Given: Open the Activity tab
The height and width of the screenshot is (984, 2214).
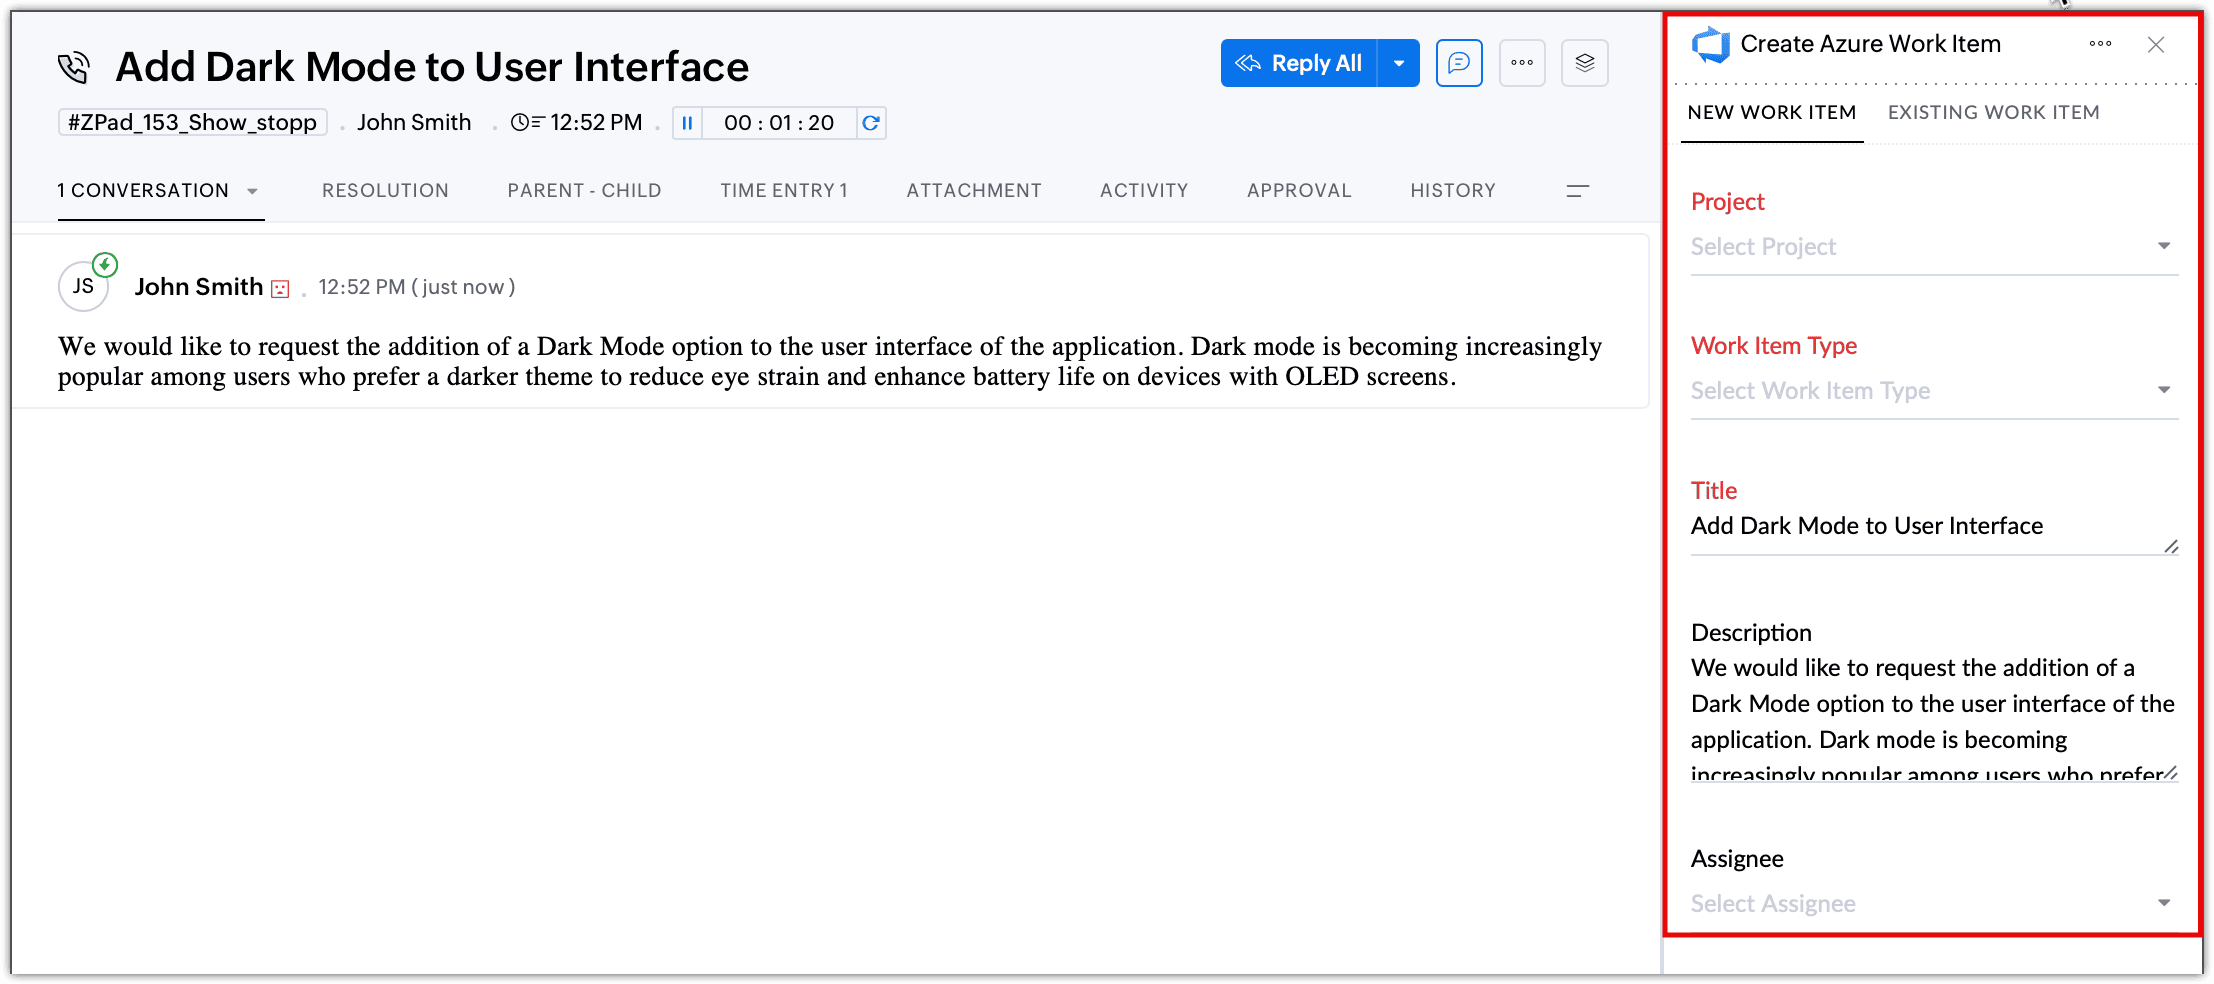Looking at the screenshot, I should coord(1144,190).
